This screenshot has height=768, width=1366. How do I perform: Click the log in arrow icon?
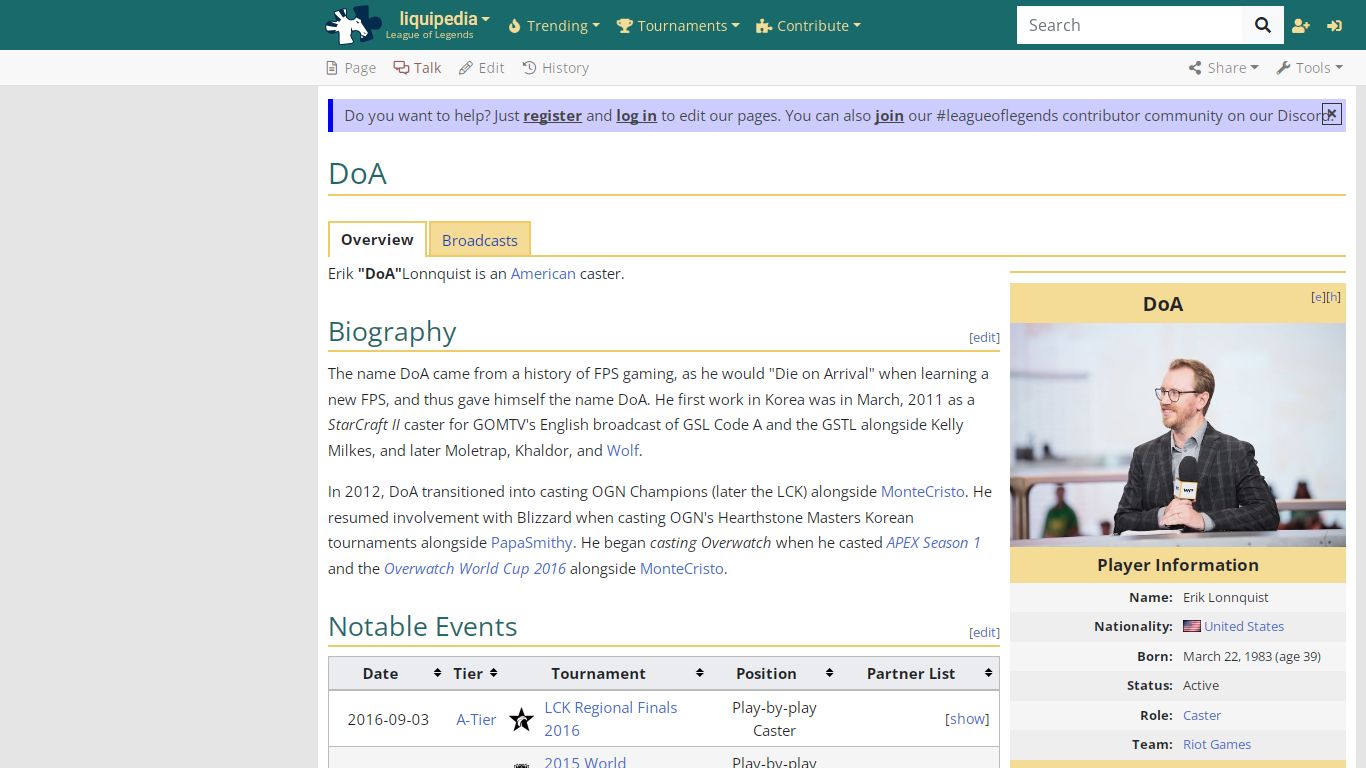coord(1334,26)
